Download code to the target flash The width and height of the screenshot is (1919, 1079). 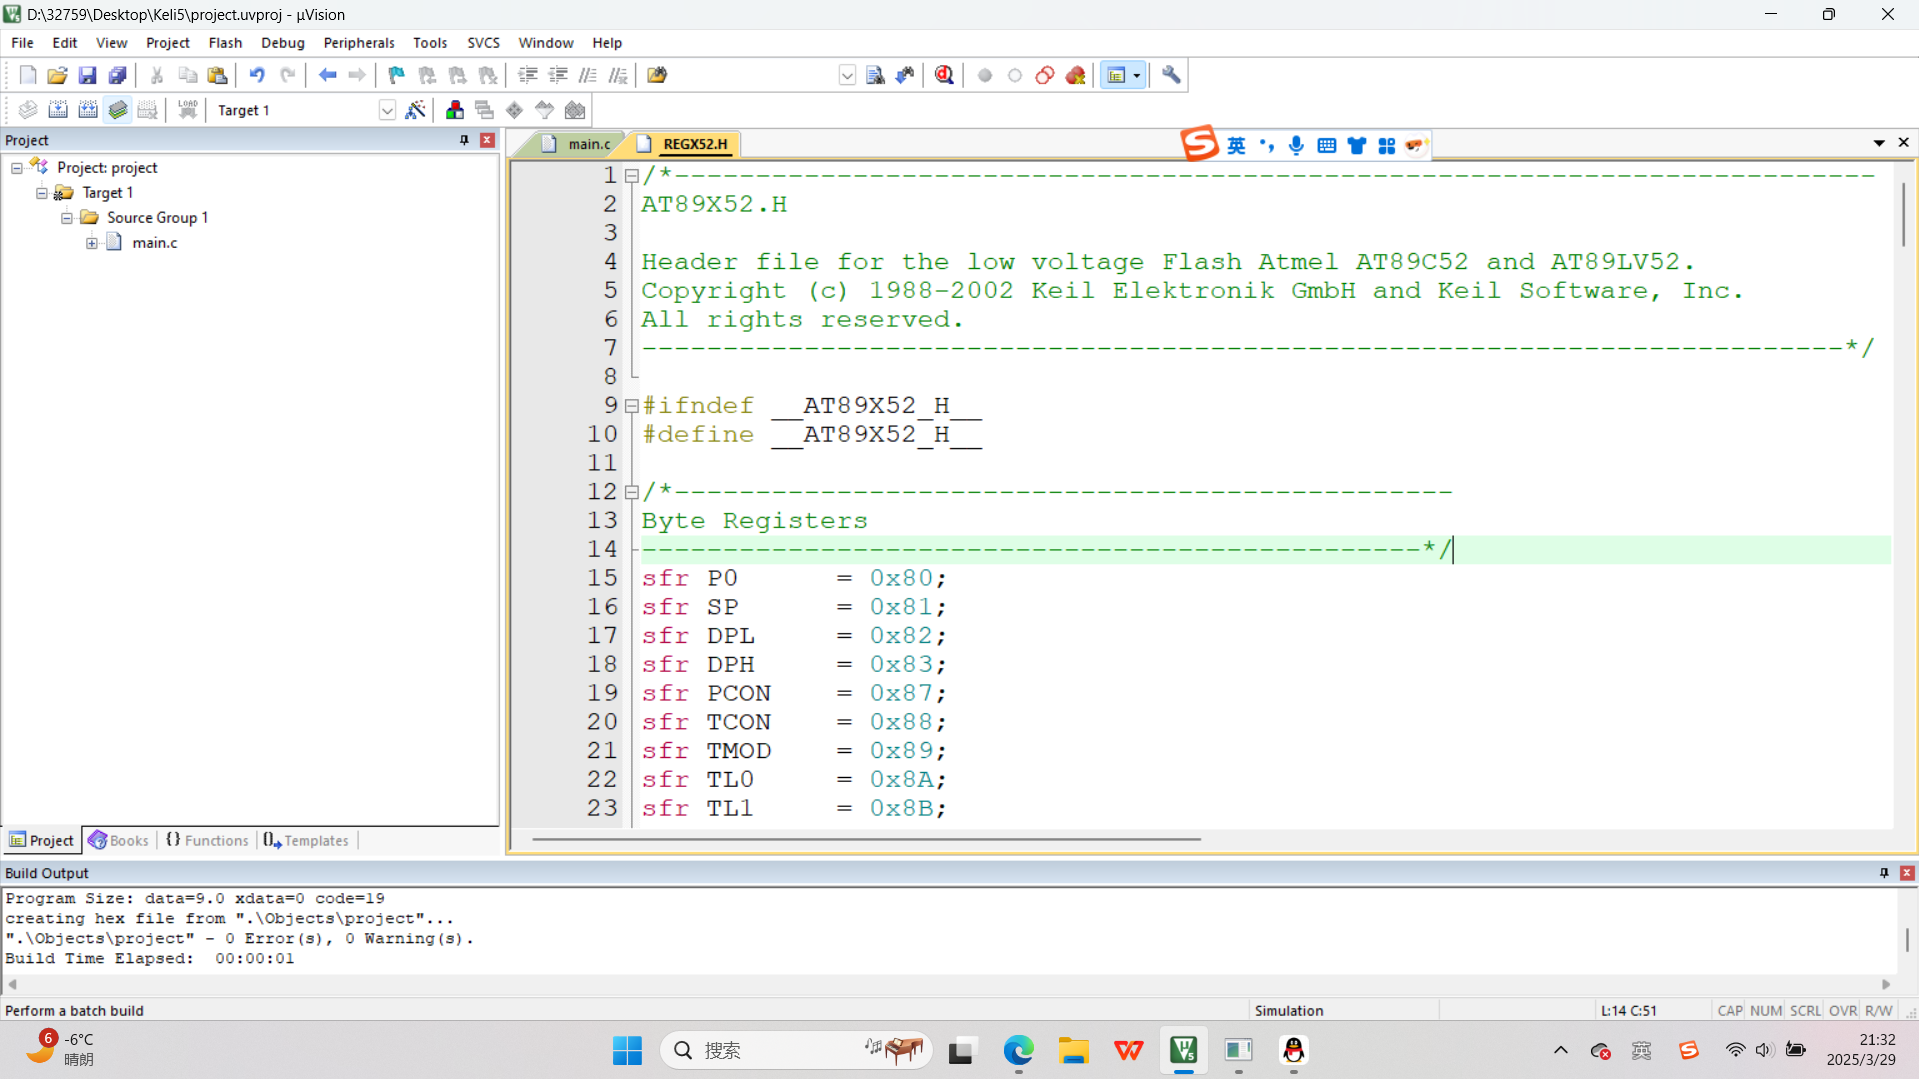point(186,110)
